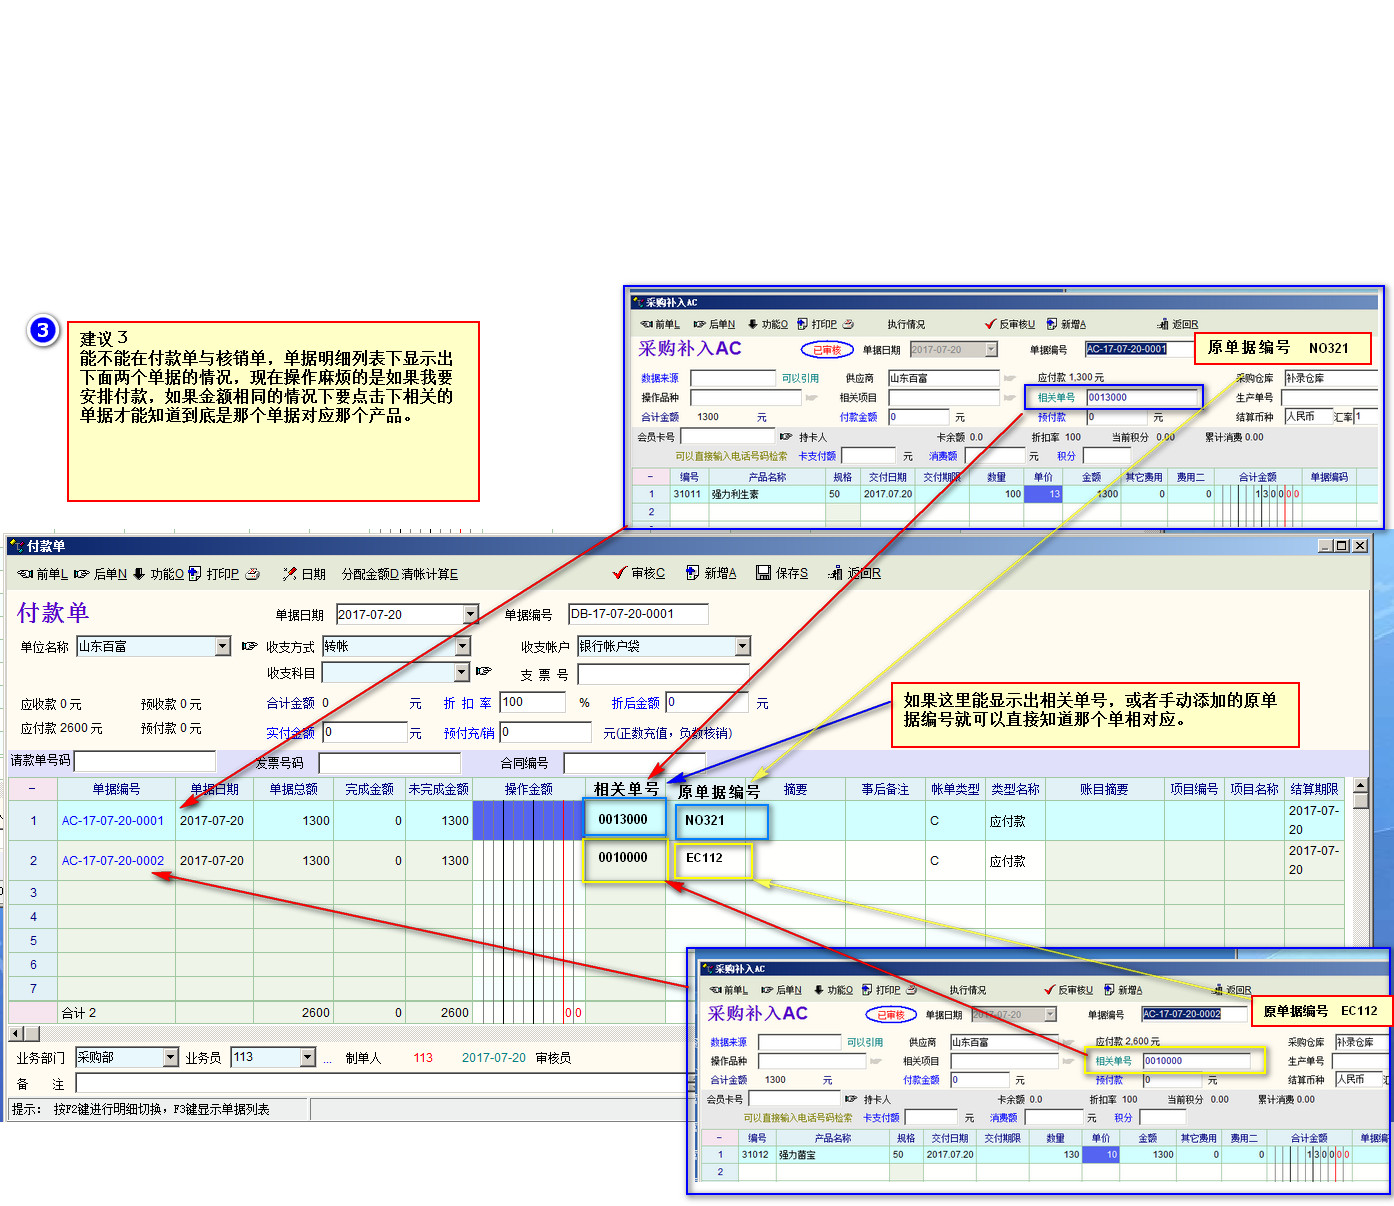Viewport: 1394px width, 1206px height.
Task: Click left arrow of grid horizontal scrollbar
Action: pos(15,1034)
